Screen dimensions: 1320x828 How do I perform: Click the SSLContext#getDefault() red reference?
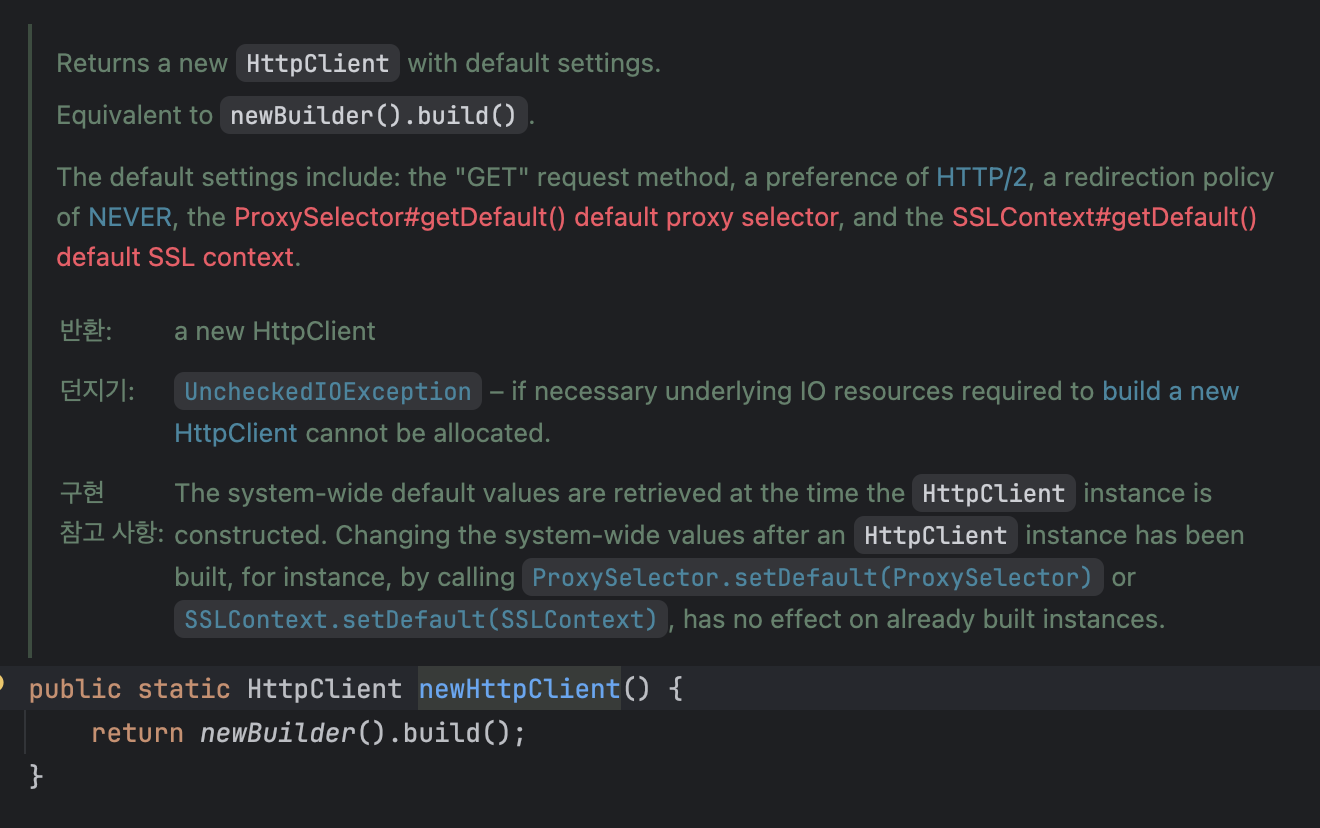click(1104, 217)
